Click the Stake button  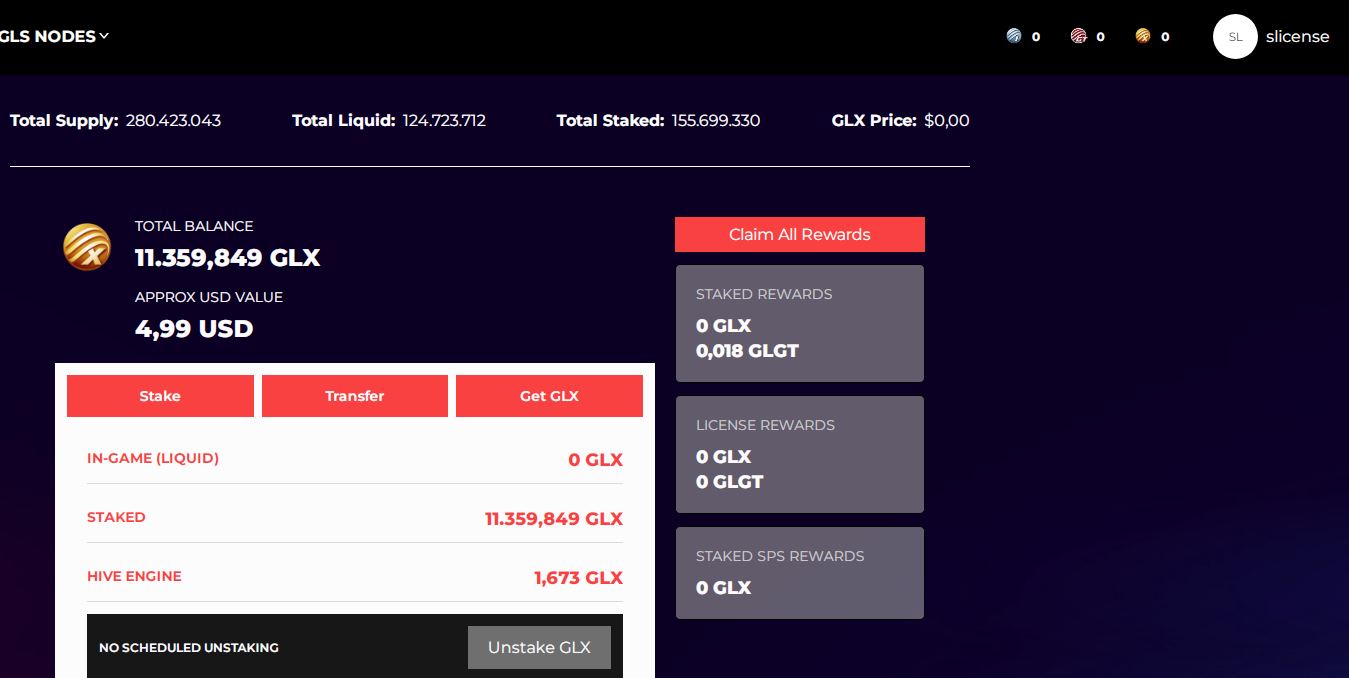pos(160,396)
